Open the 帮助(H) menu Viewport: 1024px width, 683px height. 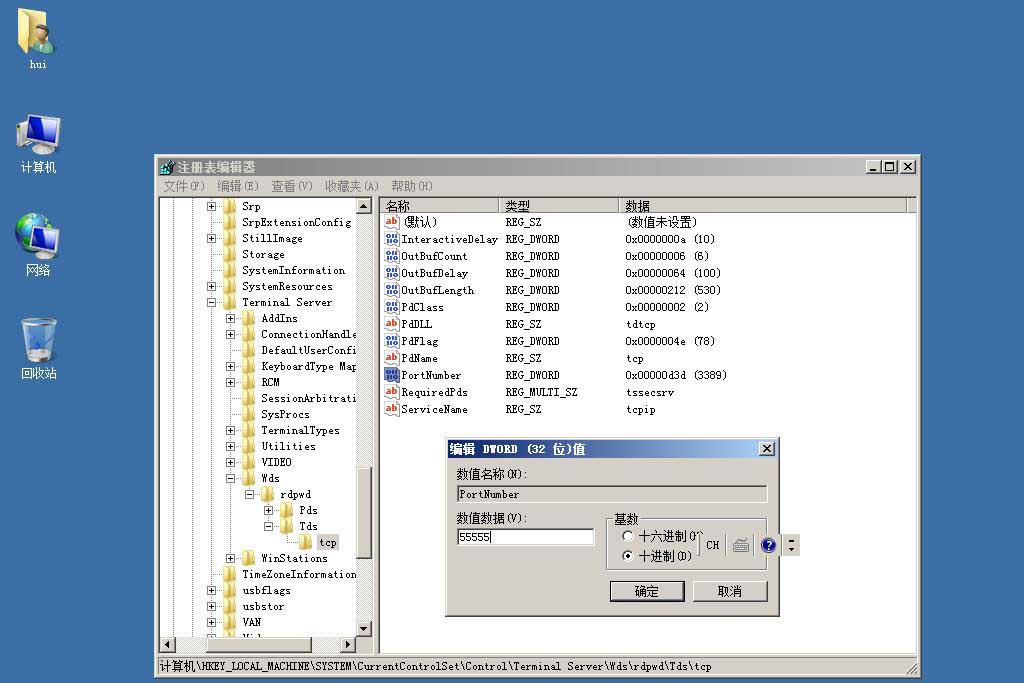click(x=411, y=186)
